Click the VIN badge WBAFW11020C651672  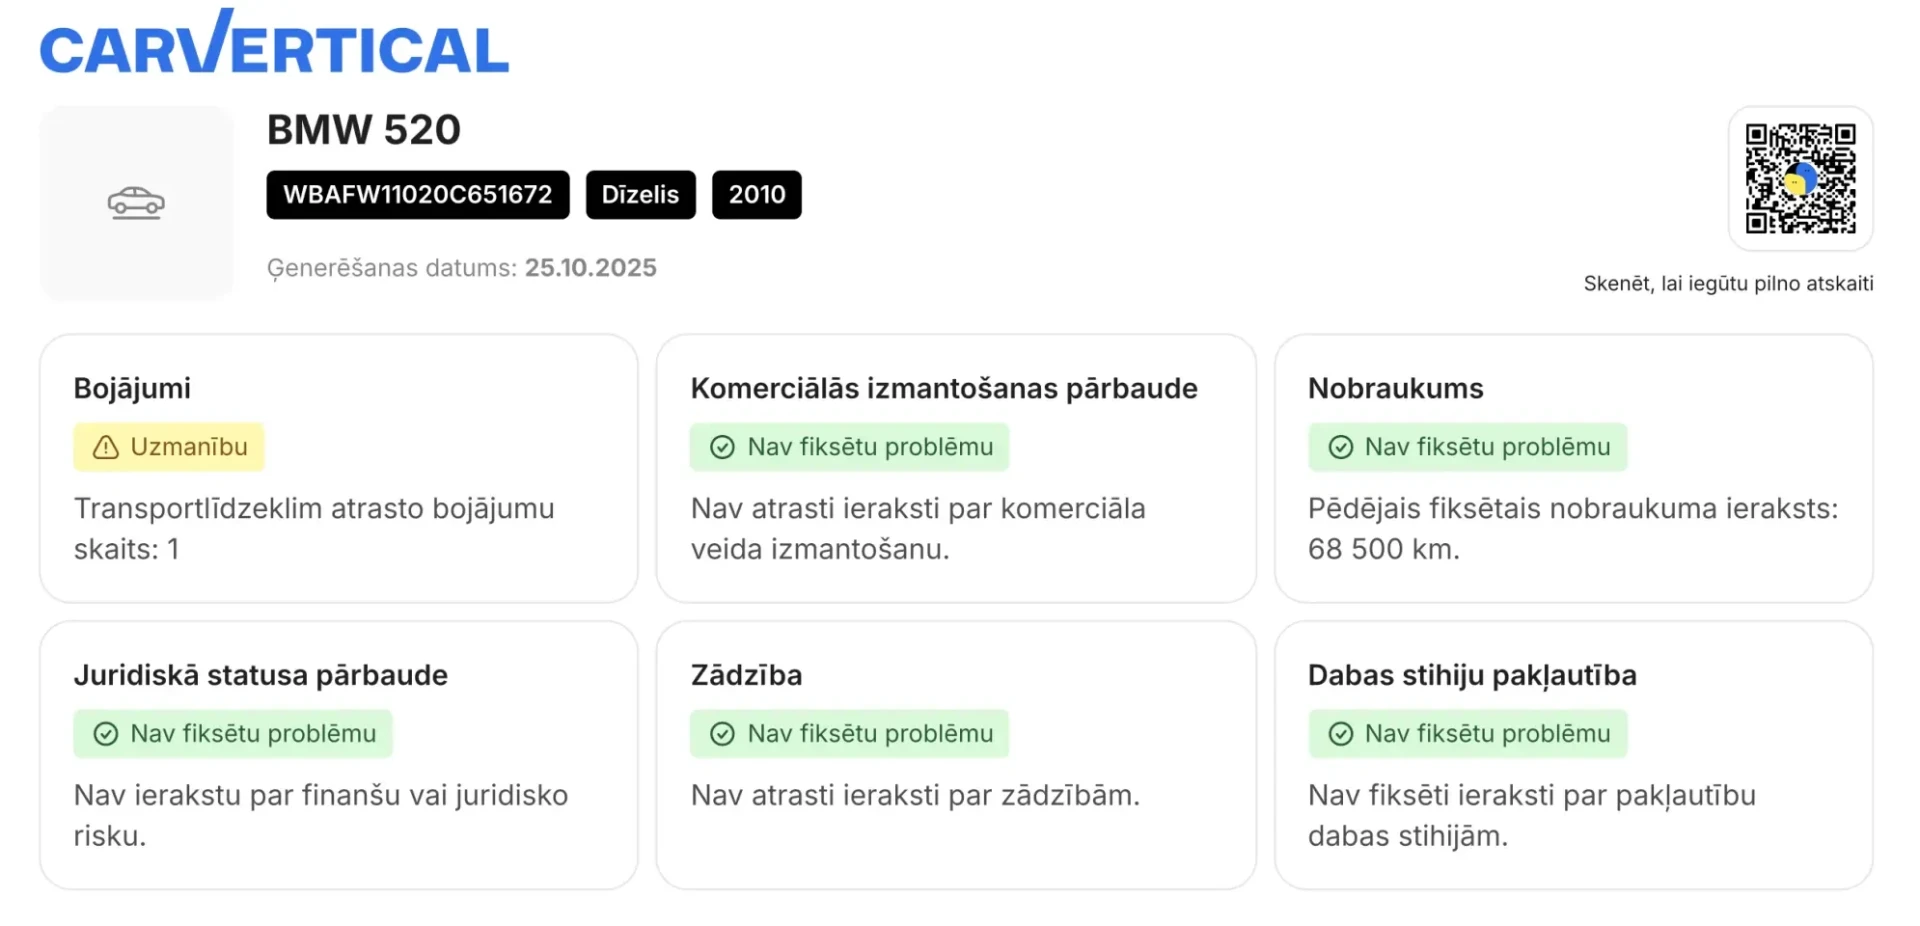click(x=417, y=195)
